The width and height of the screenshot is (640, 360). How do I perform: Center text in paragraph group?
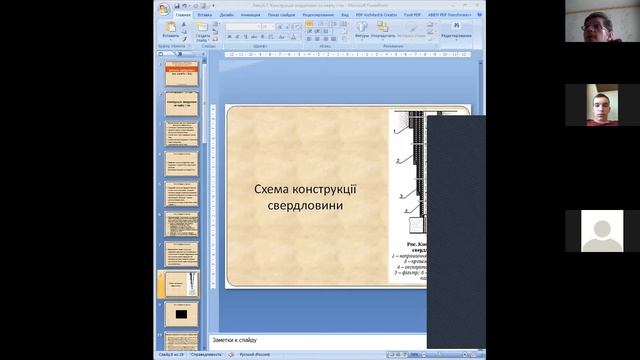[317, 39]
